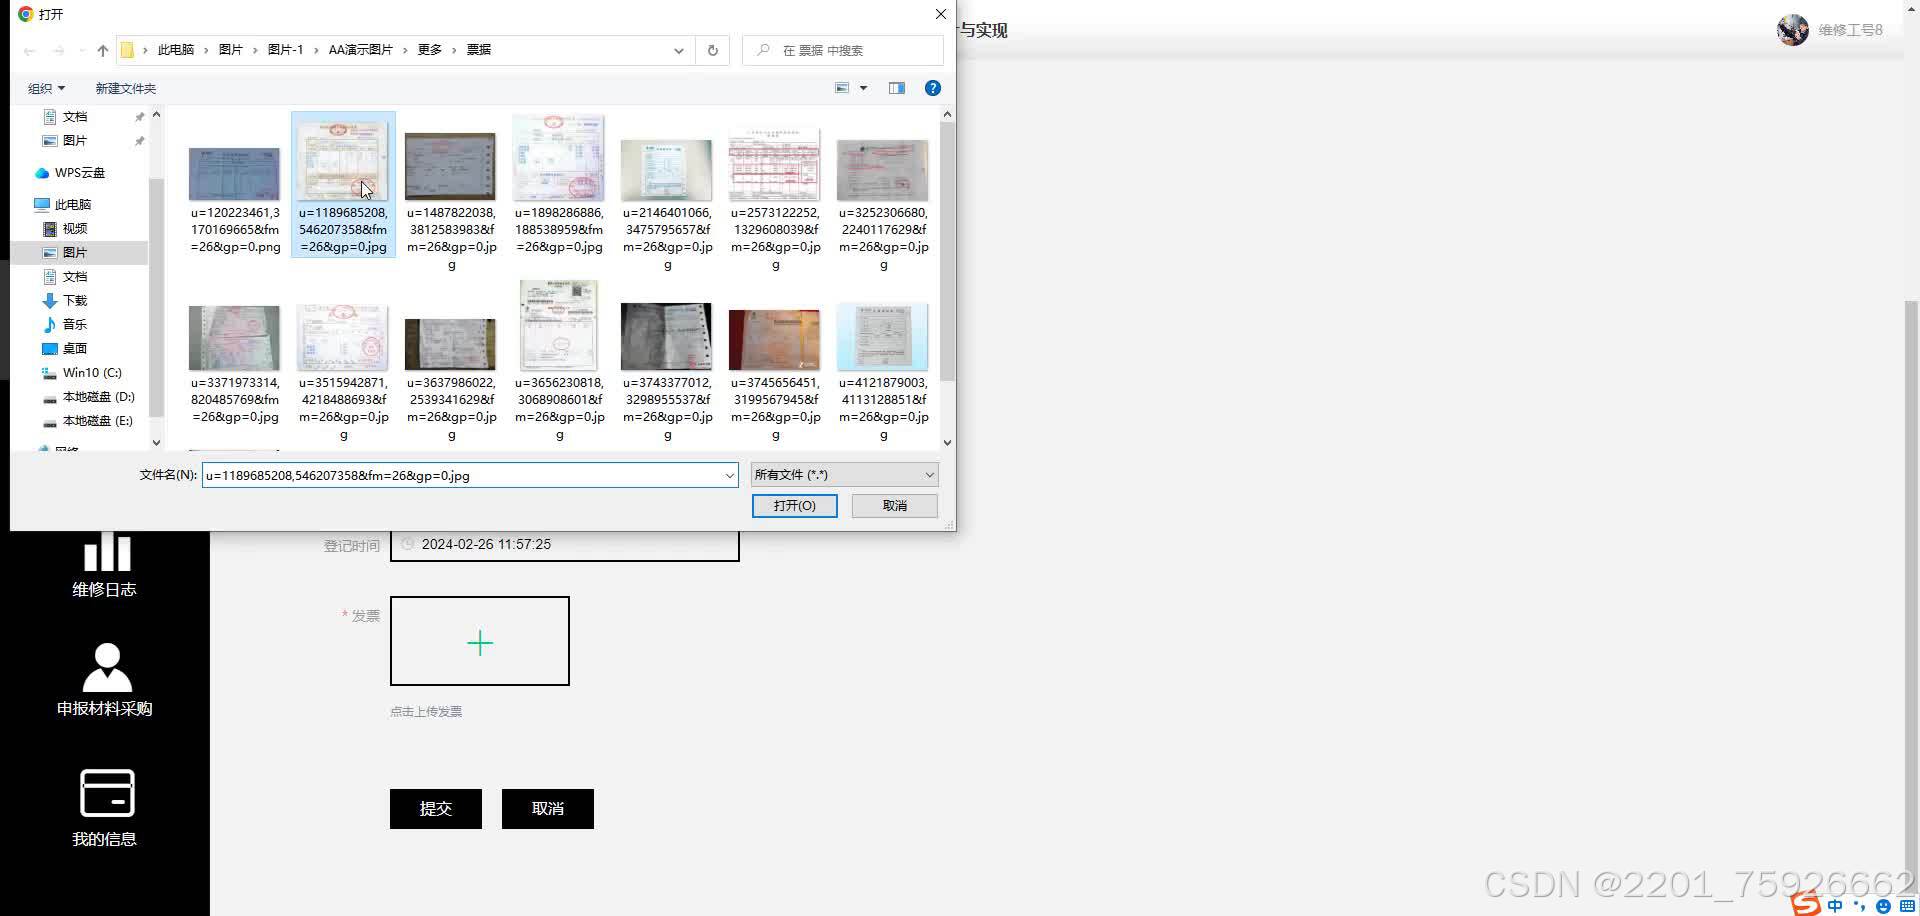Click 新建文件夹 button
Viewport: 1920px width, 916px height.
click(x=125, y=88)
